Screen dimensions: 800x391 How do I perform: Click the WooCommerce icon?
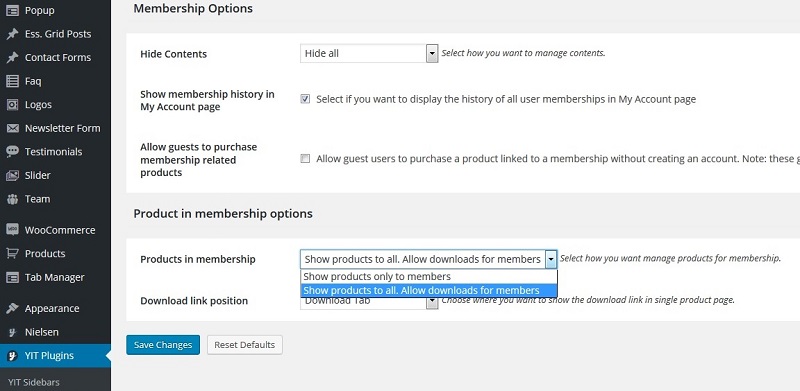(x=12, y=230)
